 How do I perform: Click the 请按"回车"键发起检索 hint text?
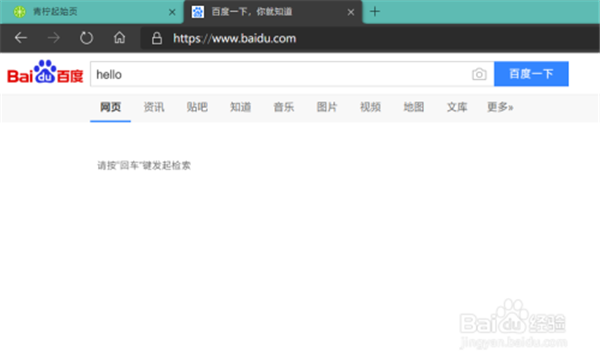[x=144, y=165]
